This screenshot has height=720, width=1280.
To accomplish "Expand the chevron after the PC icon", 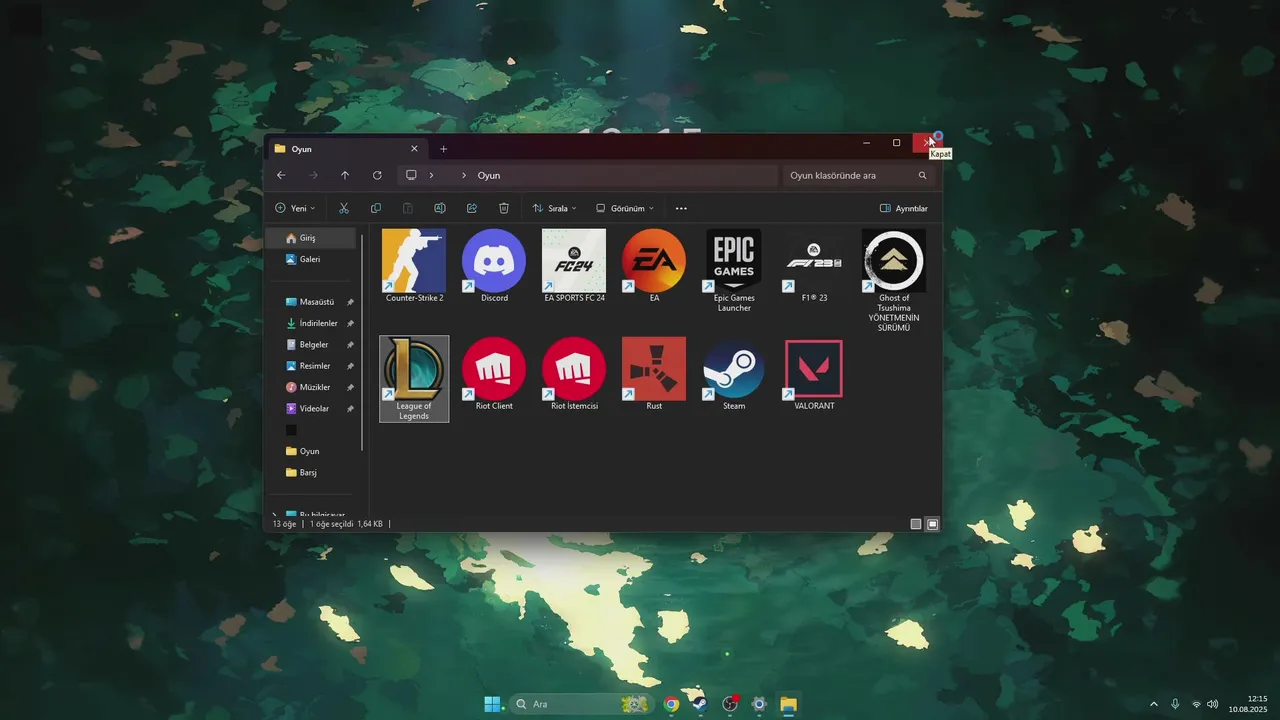I will tap(431, 175).
